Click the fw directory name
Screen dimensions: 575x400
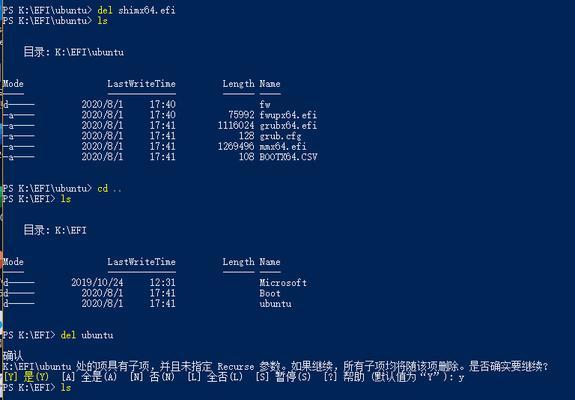tap(265, 104)
